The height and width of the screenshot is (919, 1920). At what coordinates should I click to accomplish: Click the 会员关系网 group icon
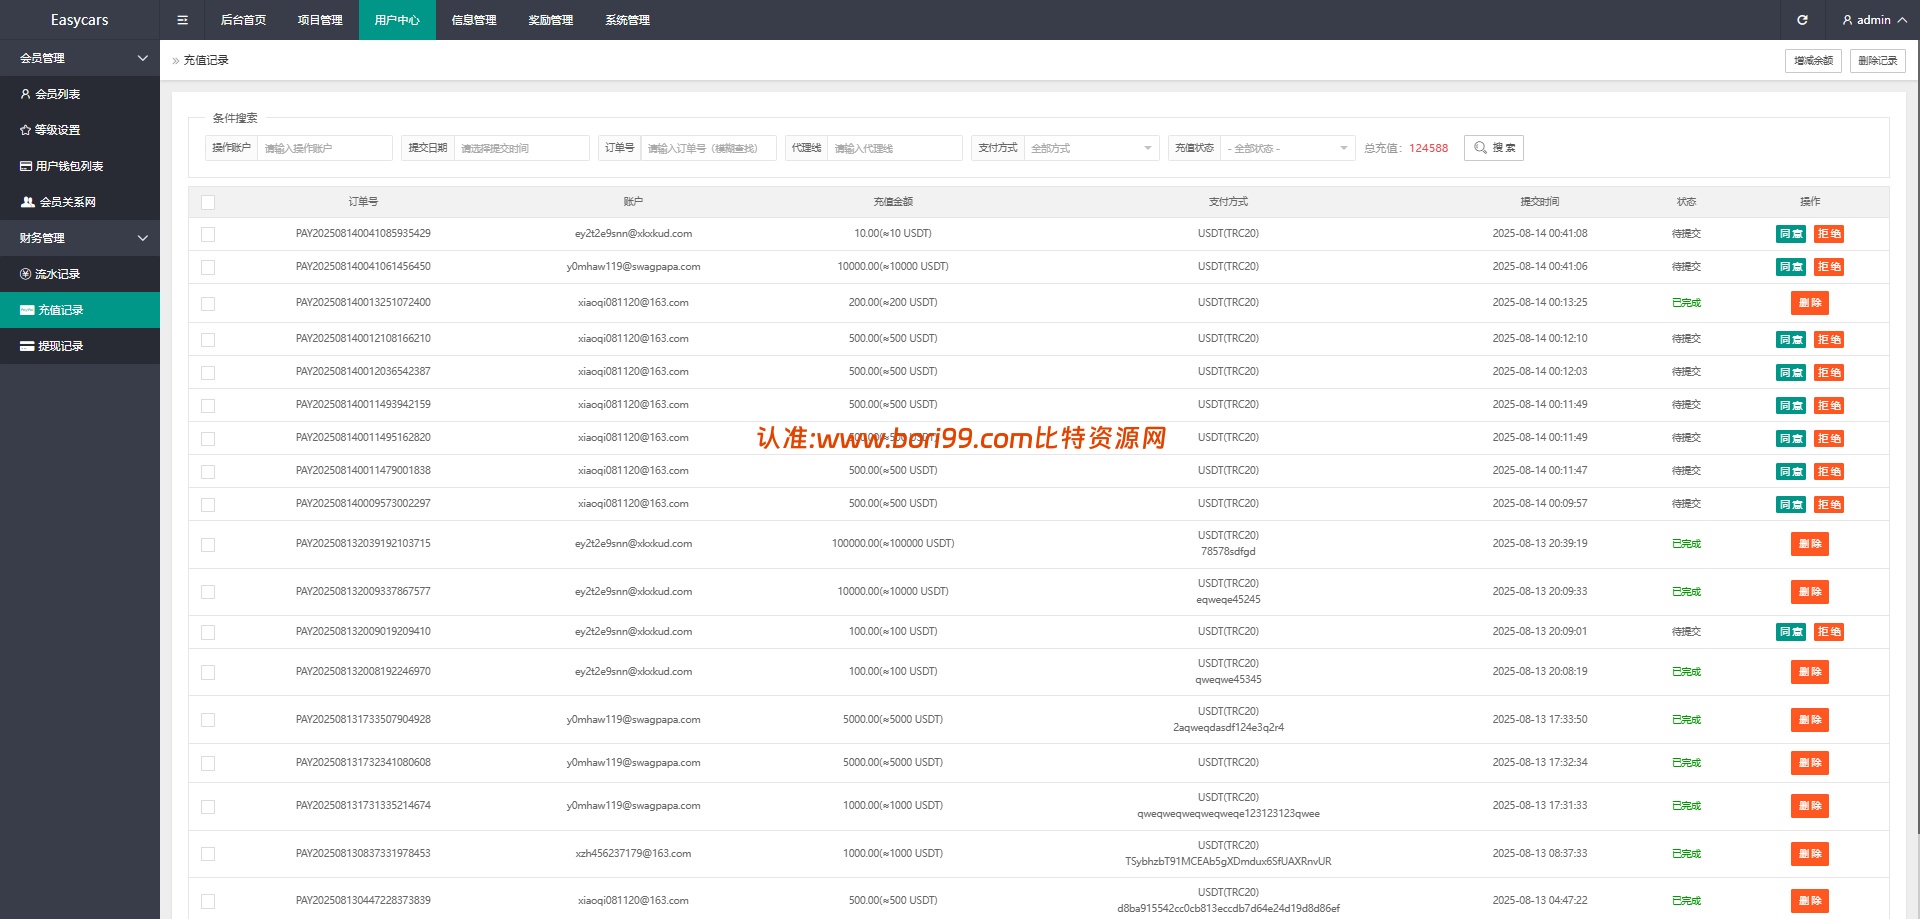coord(28,202)
